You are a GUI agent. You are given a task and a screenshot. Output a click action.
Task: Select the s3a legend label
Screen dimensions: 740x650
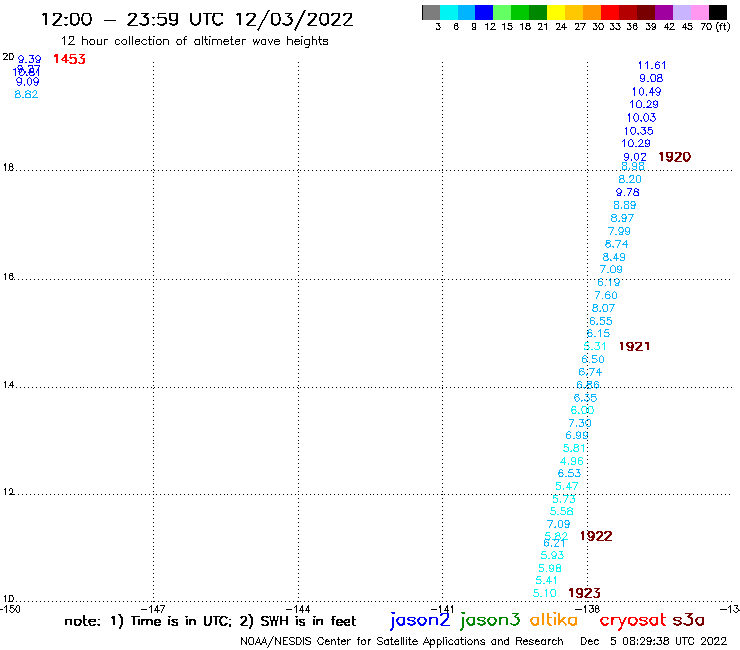point(688,620)
